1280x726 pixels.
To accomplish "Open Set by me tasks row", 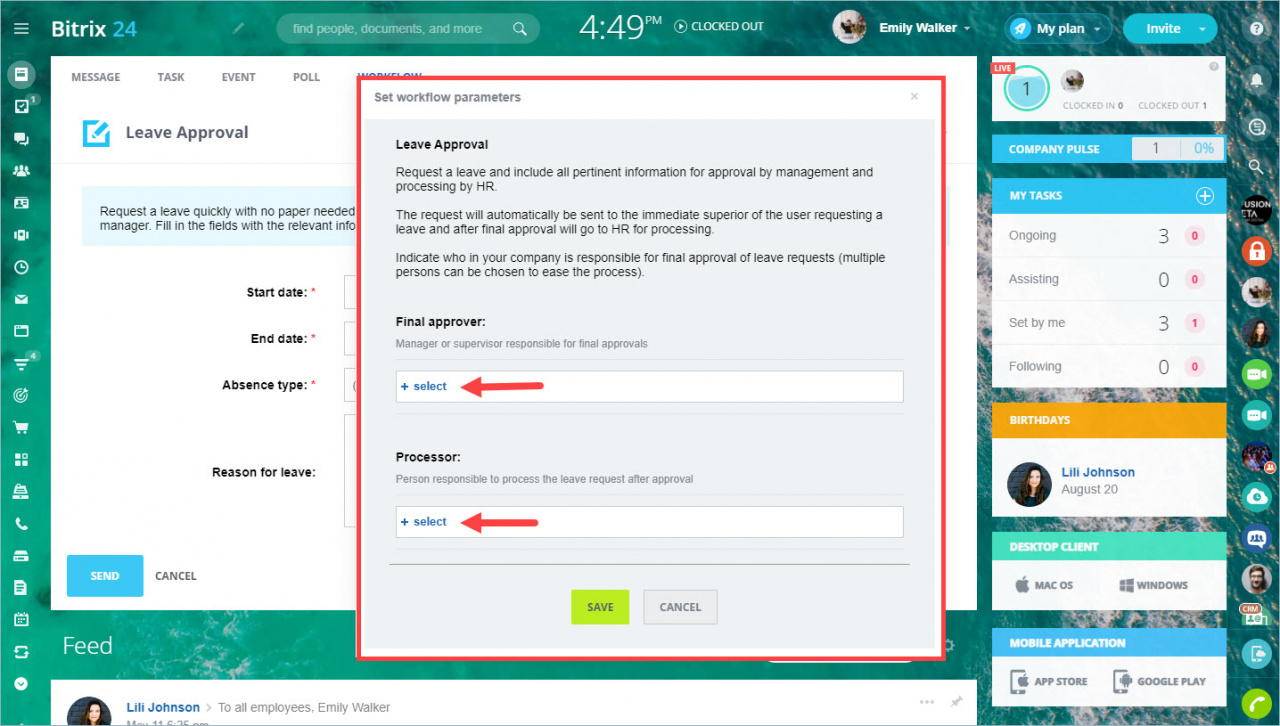I will tap(1109, 323).
